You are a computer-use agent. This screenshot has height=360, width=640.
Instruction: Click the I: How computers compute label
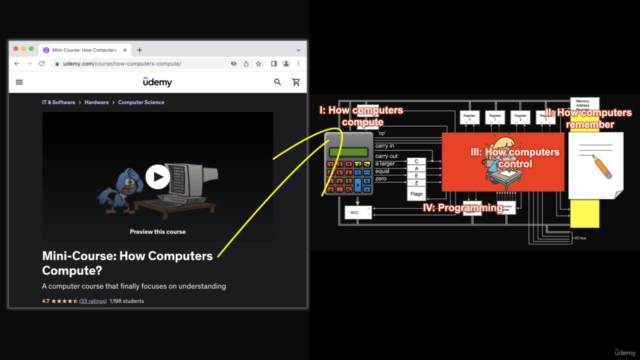(362, 116)
